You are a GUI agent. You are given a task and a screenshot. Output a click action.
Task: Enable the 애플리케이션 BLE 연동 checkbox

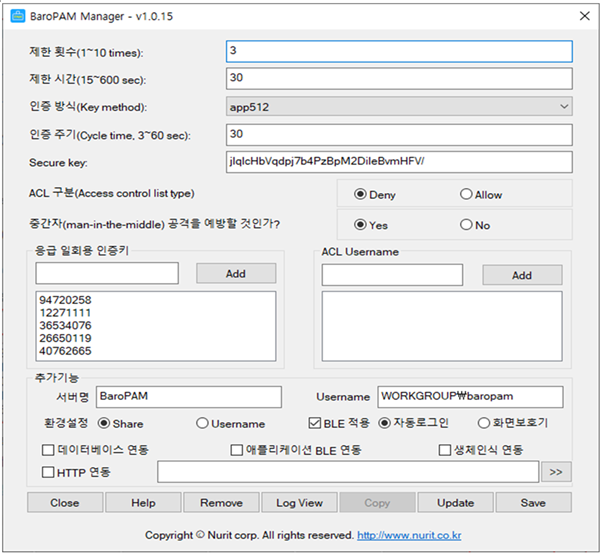coord(236,450)
